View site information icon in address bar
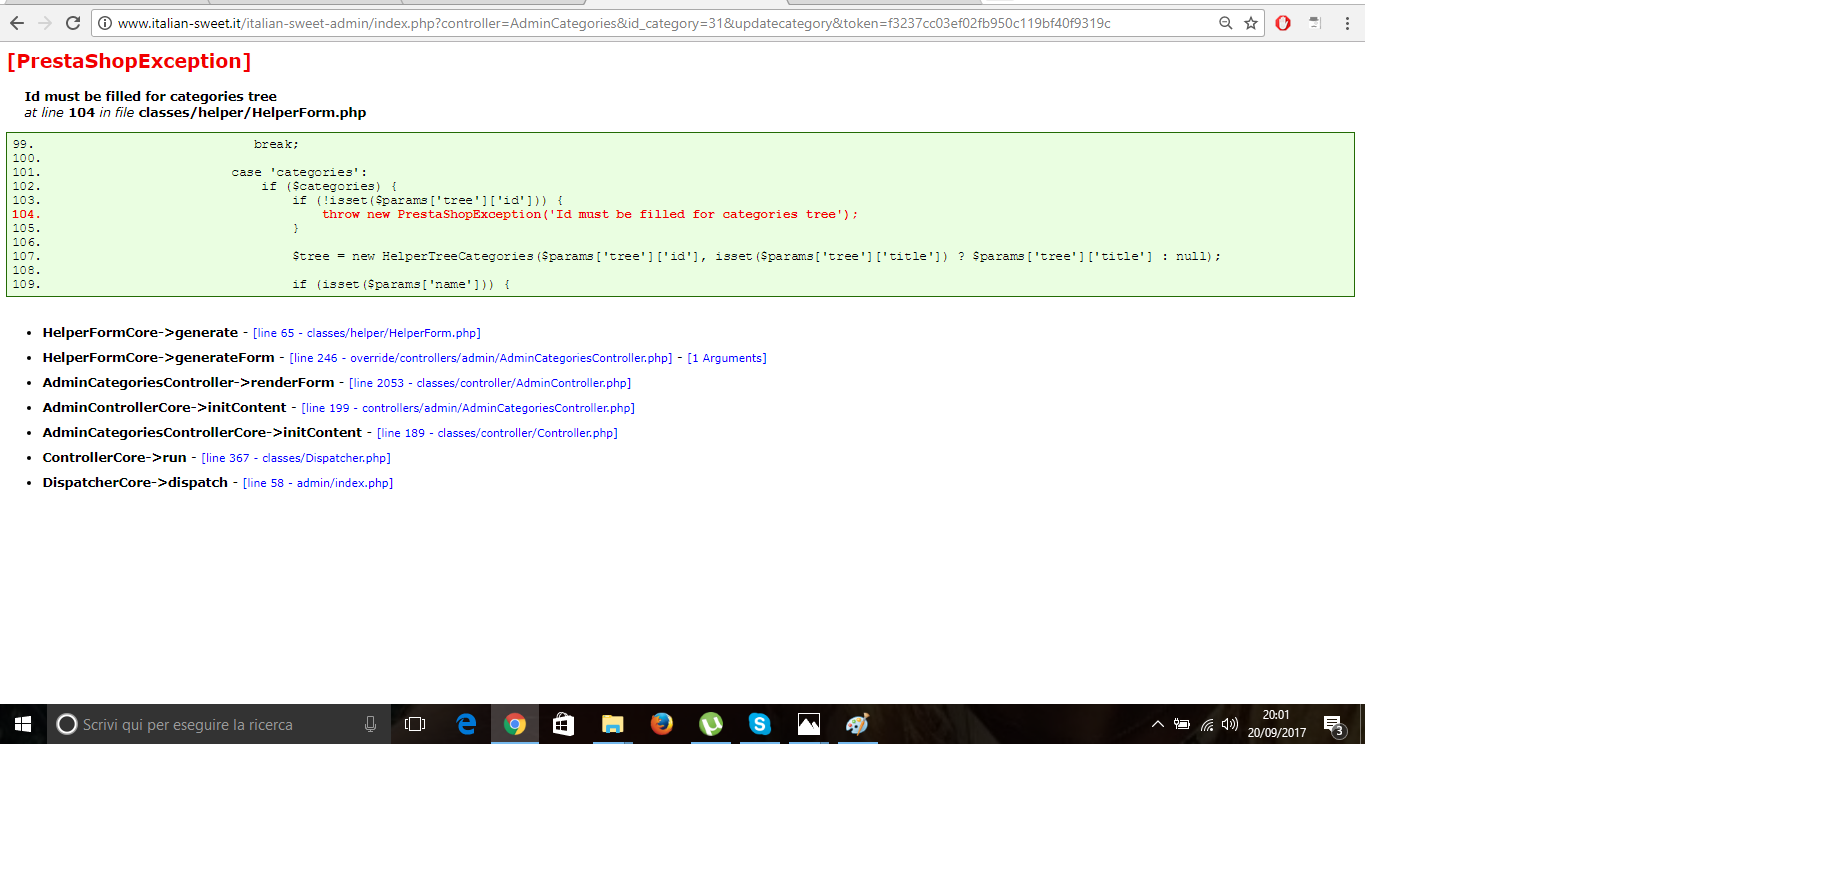 pos(105,23)
